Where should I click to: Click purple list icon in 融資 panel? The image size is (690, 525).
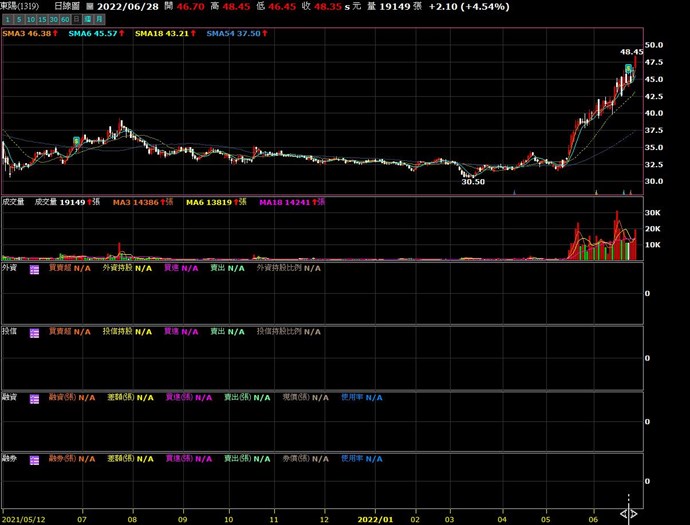pyautogui.click(x=34, y=397)
